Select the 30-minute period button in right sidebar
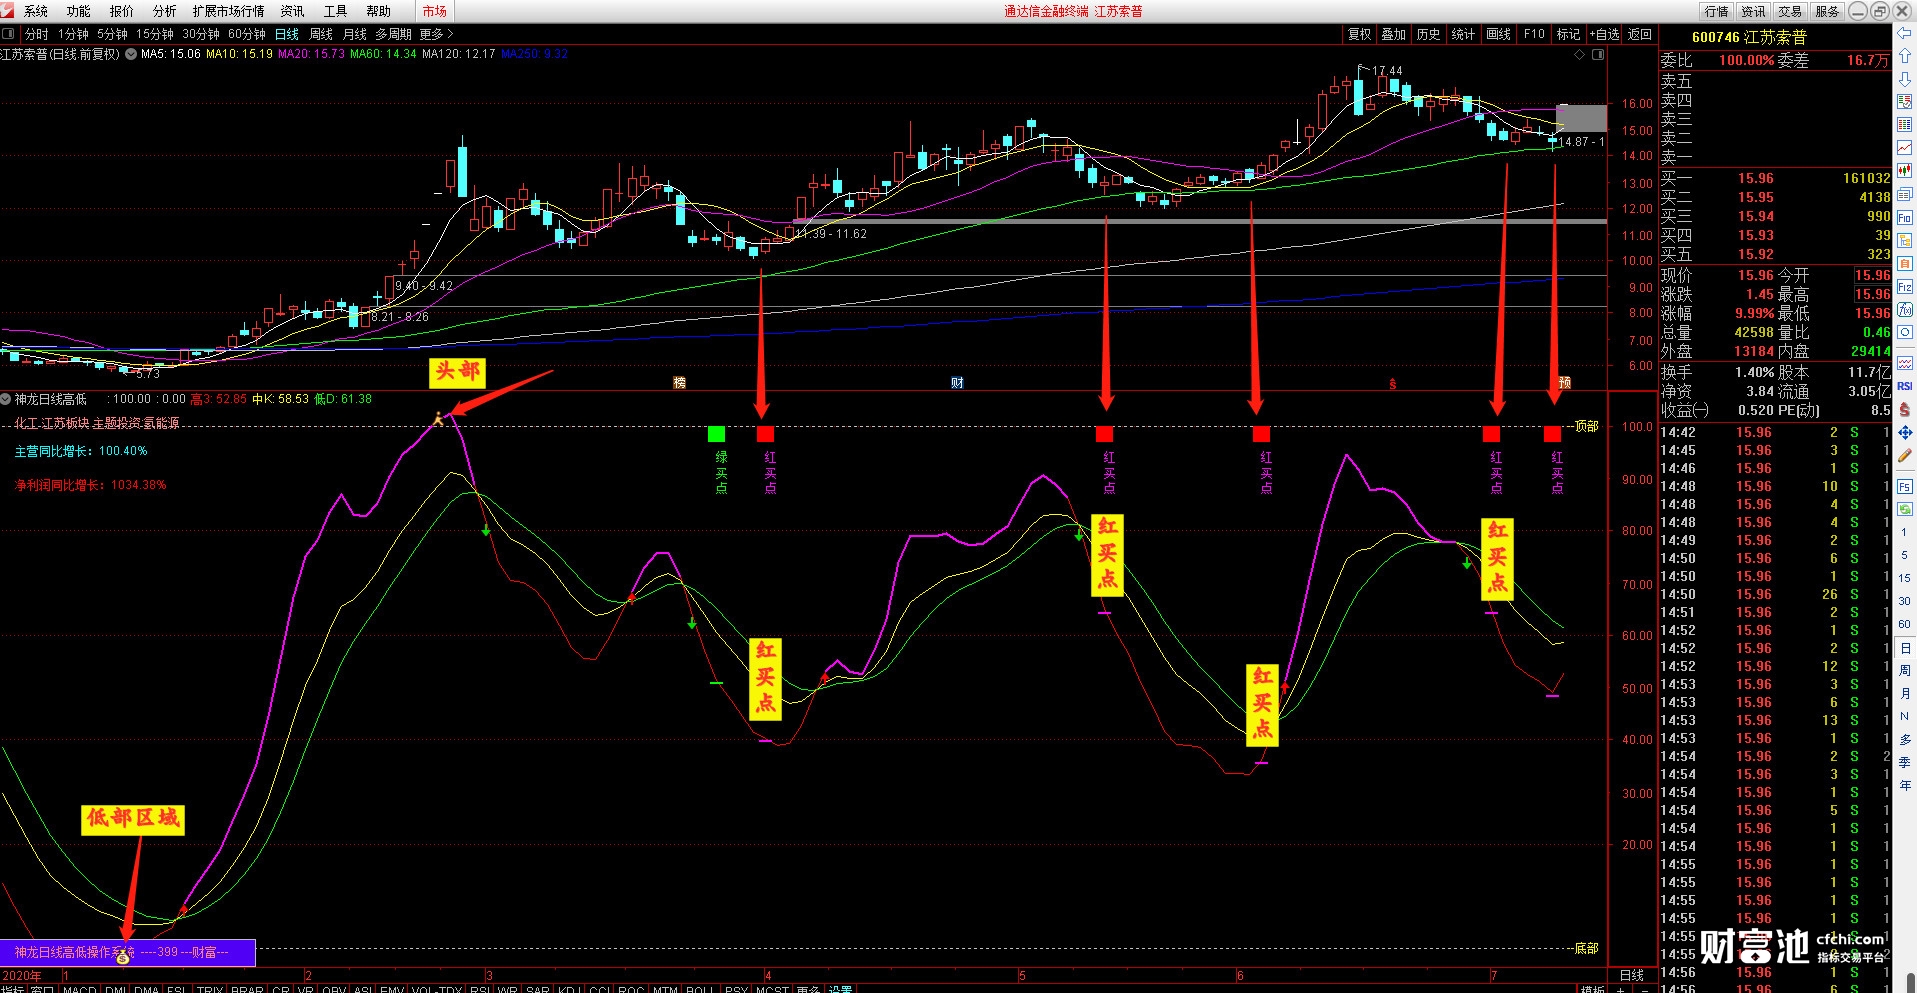This screenshot has width=1917, height=993. (1904, 601)
